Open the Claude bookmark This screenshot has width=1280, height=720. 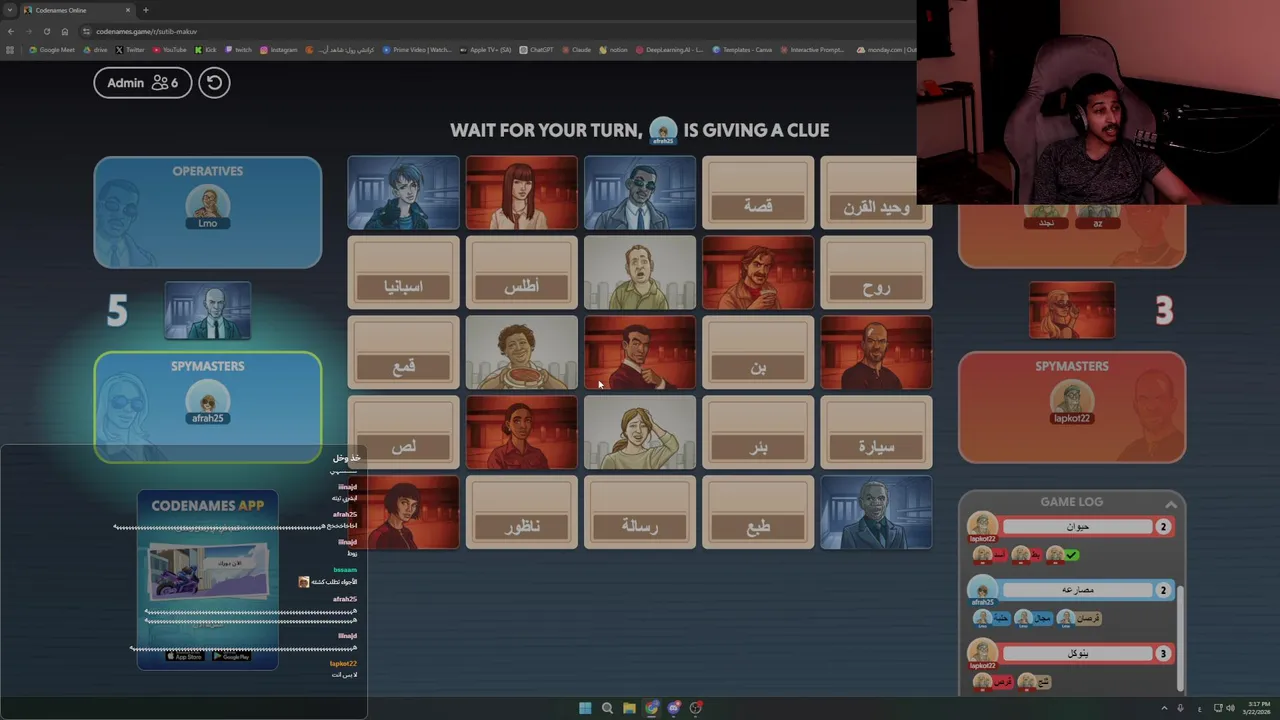pos(577,49)
